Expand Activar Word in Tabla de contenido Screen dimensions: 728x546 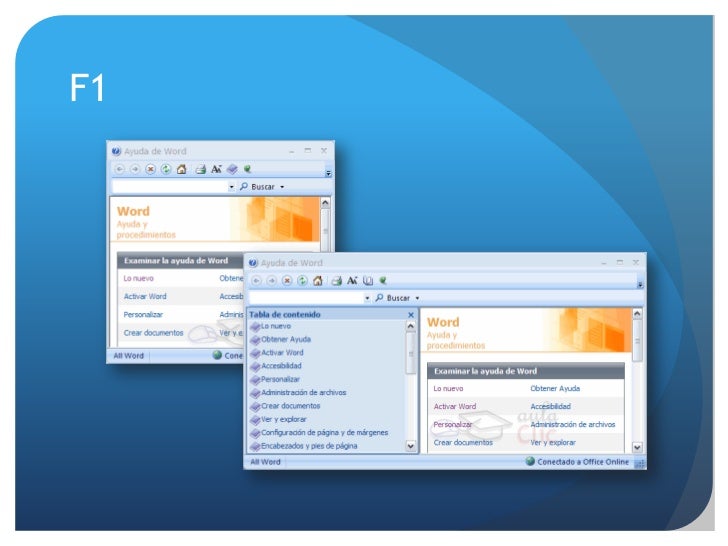[282, 353]
